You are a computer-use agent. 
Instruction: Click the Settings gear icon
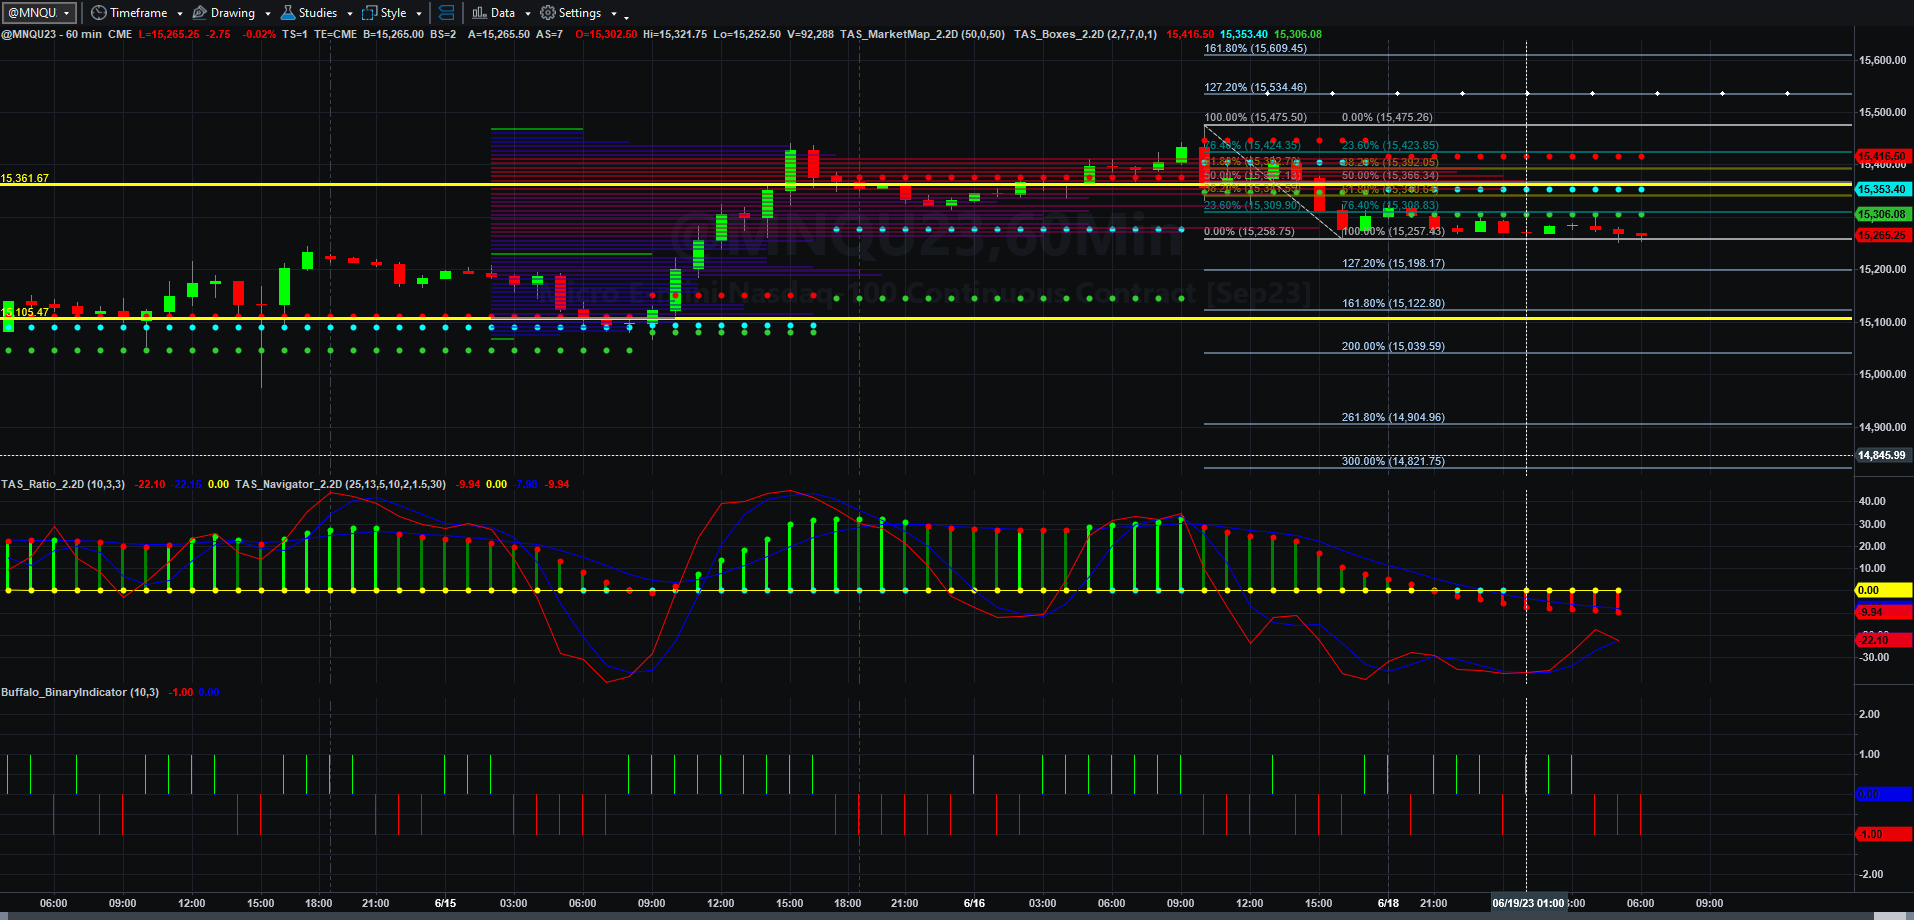[x=548, y=13]
